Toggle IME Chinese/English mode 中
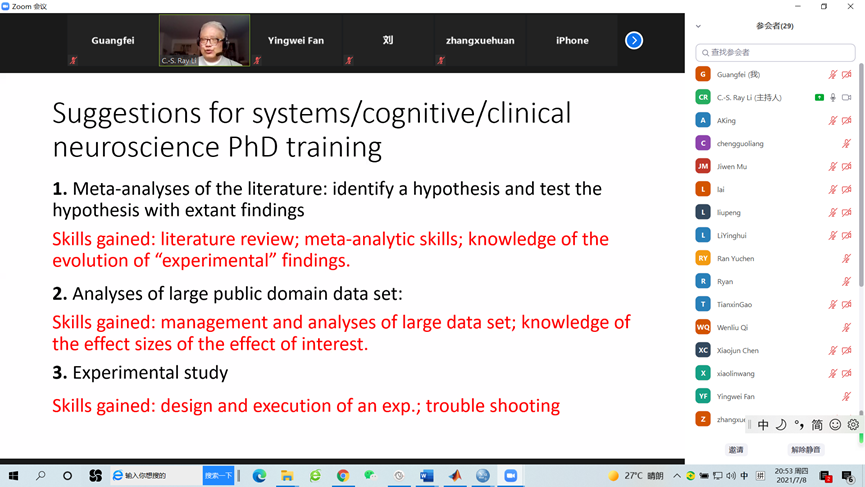The width and height of the screenshot is (865, 487). [763, 425]
